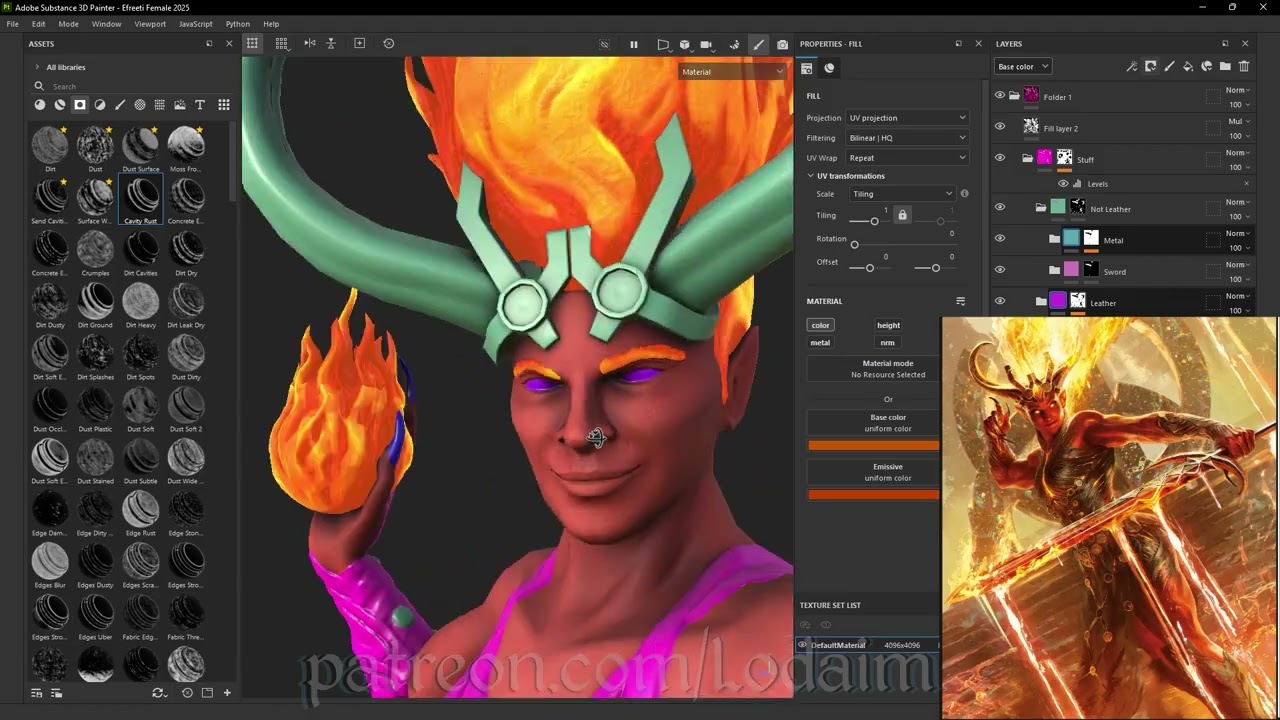Viewport: 1280px width, 720px height.
Task: Open the Mode menu
Action: point(68,23)
